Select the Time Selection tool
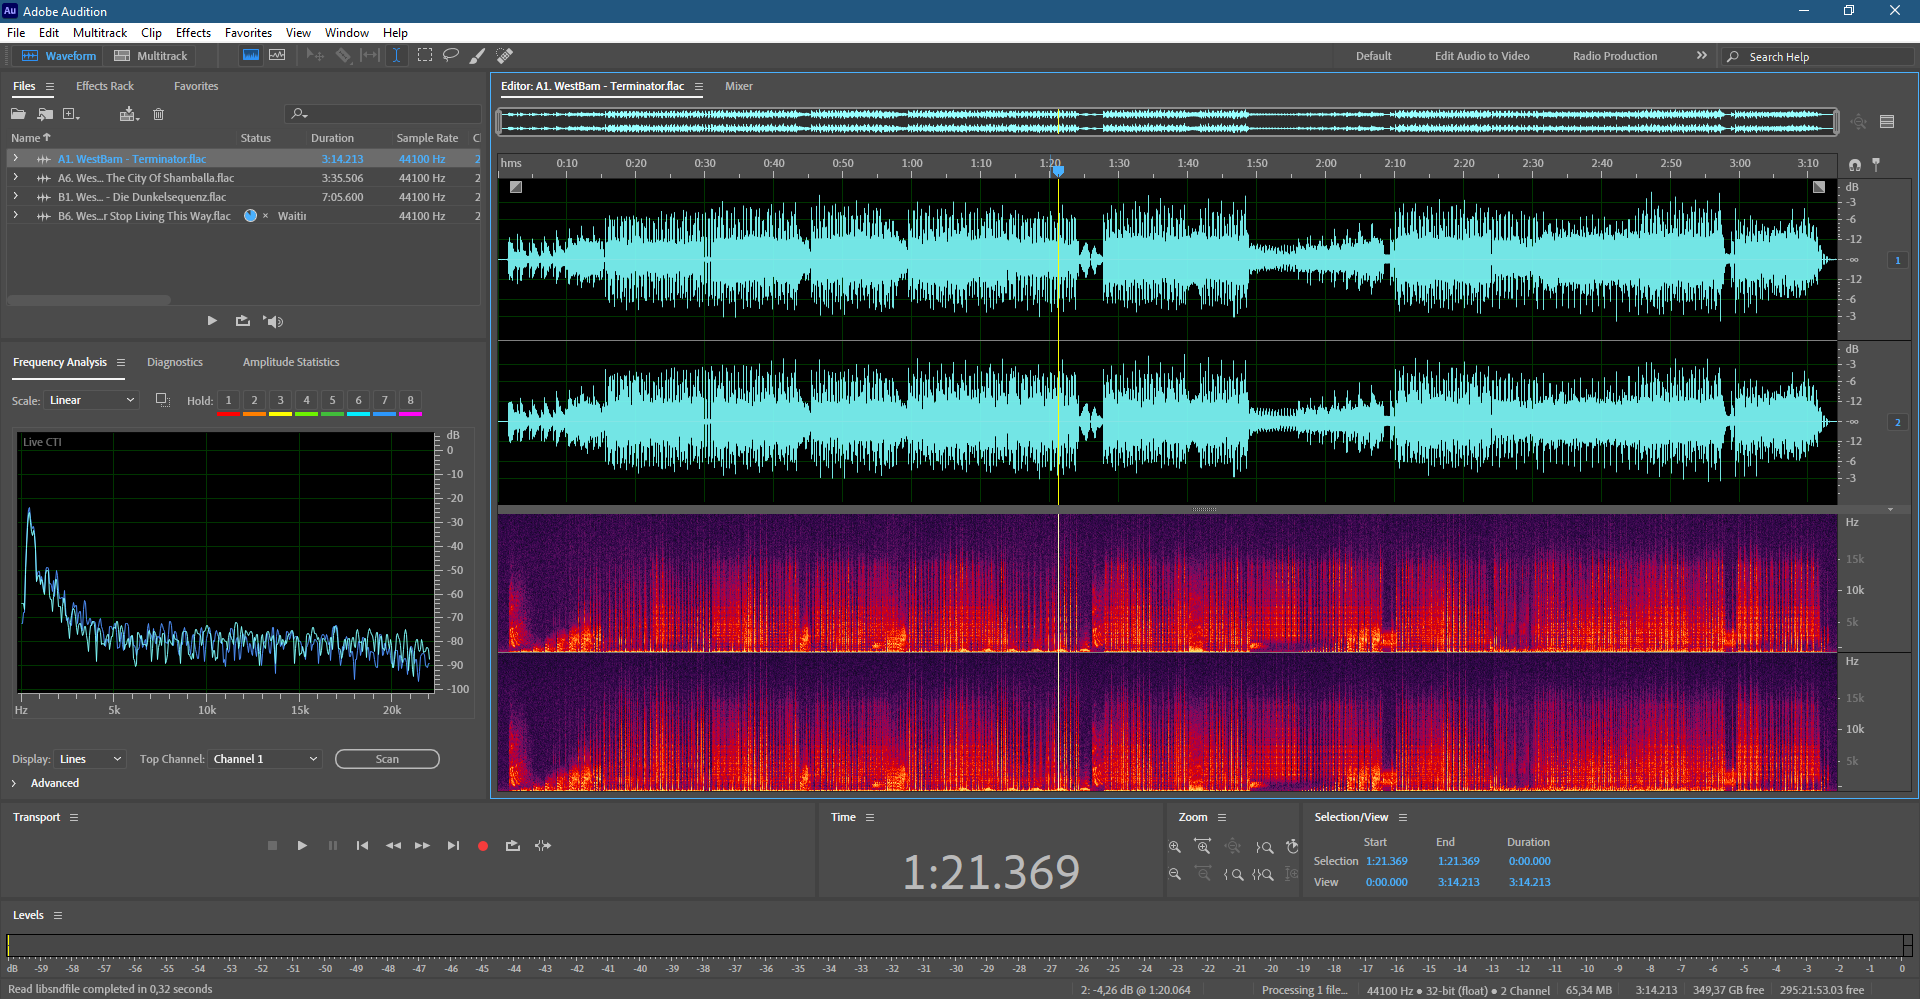1920x999 pixels. click(396, 56)
